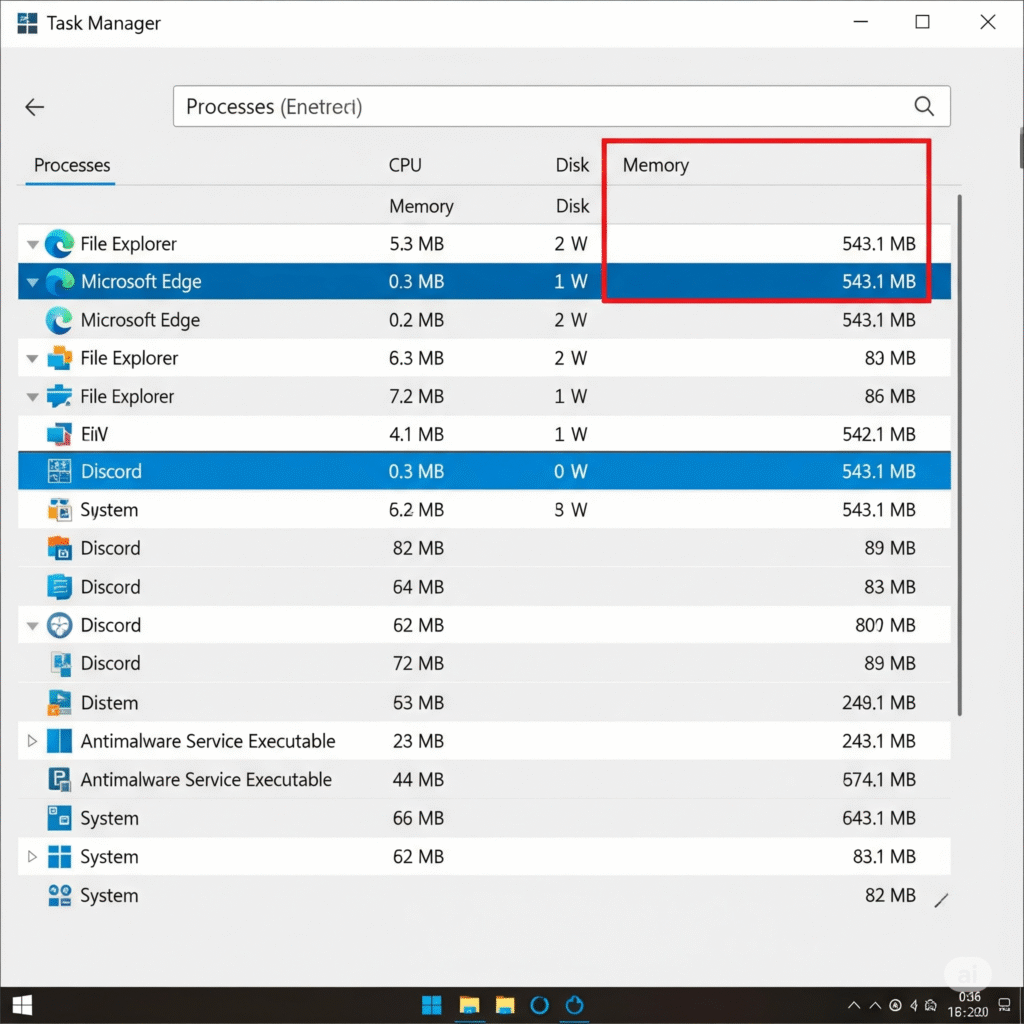Sort by the Memory column header
The height and width of the screenshot is (1024, 1024).
(655, 165)
